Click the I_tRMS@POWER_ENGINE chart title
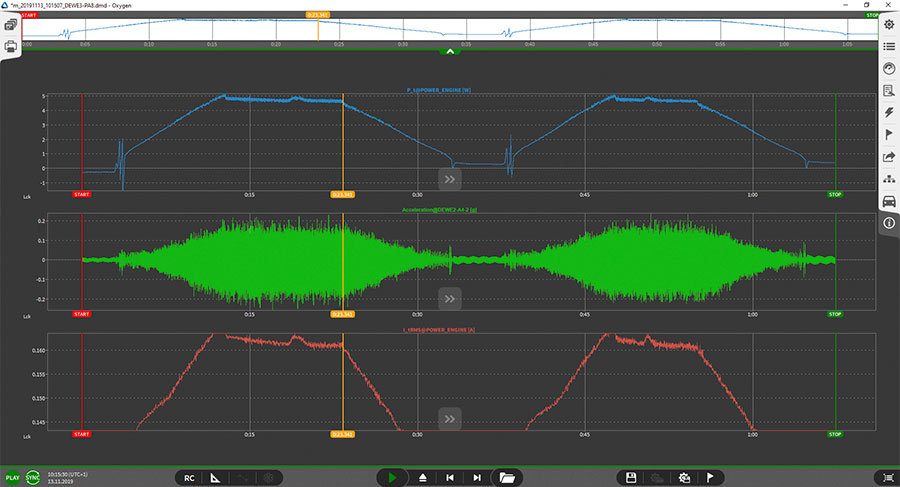The width and height of the screenshot is (900, 487). pyautogui.click(x=439, y=330)
